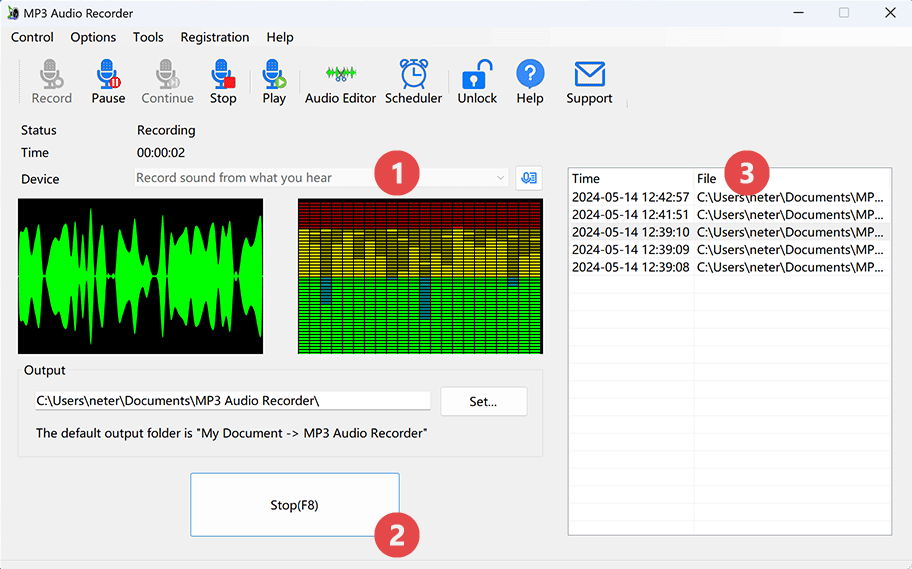912x569 pixels.
Task: Open the Help menu
Action: click(280, 37)
